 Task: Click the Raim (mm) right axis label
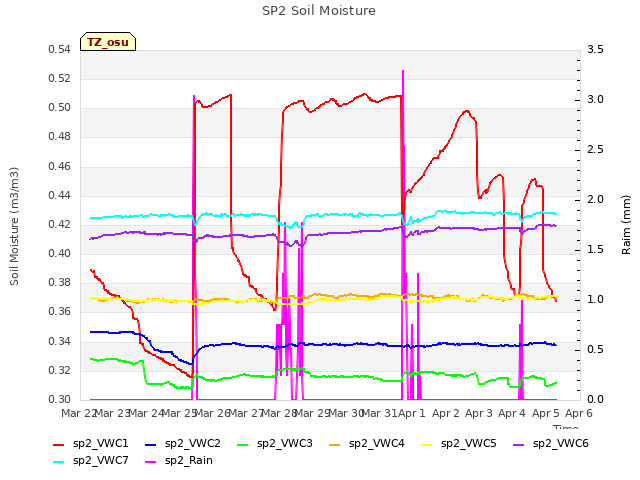tap(626, 225)
